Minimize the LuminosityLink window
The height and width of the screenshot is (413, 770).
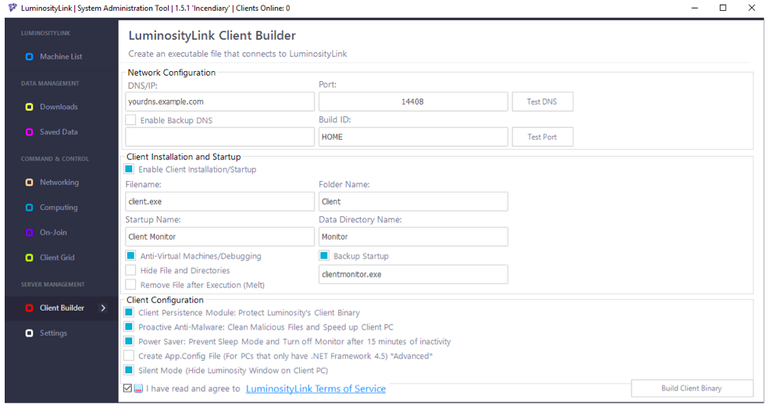coord(694,8)
